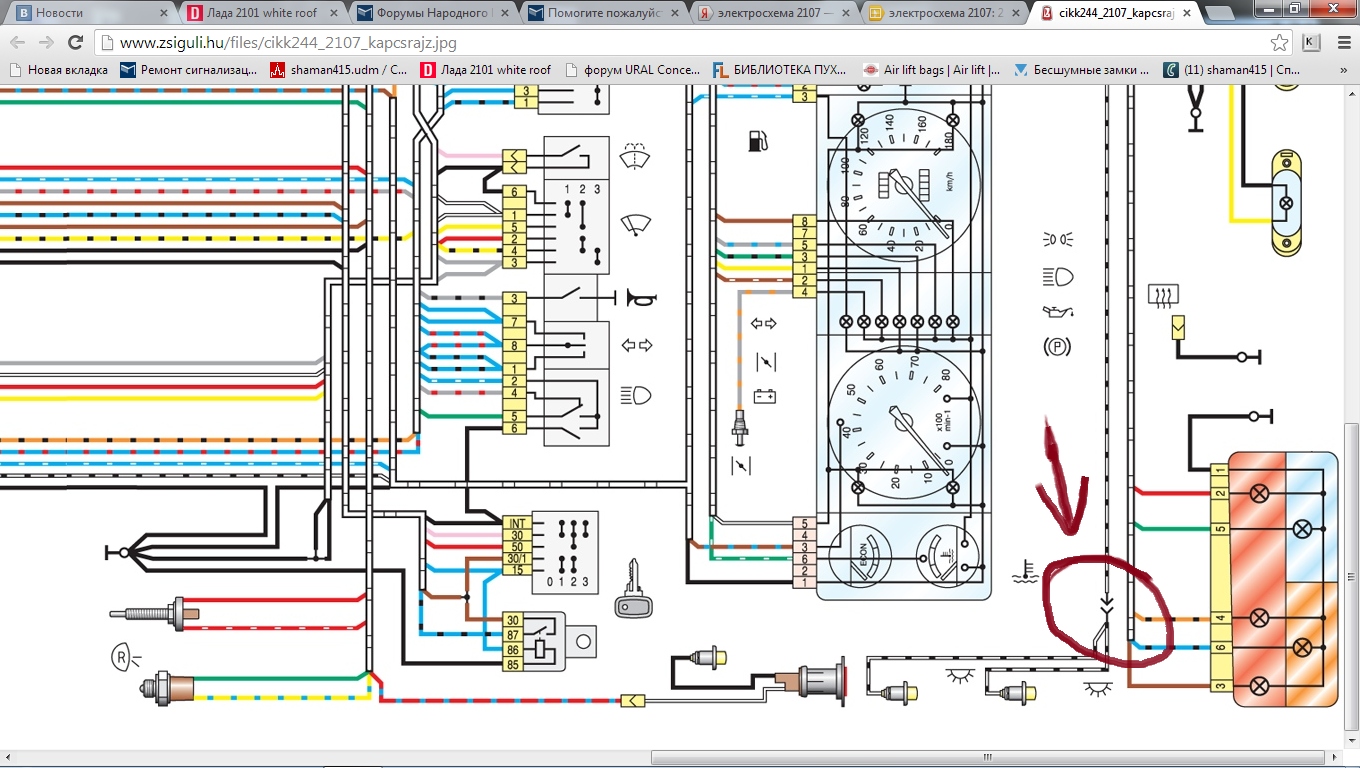Click the fuel pump symbol in the diagram
1360x768 pixels.
point(757,140)
